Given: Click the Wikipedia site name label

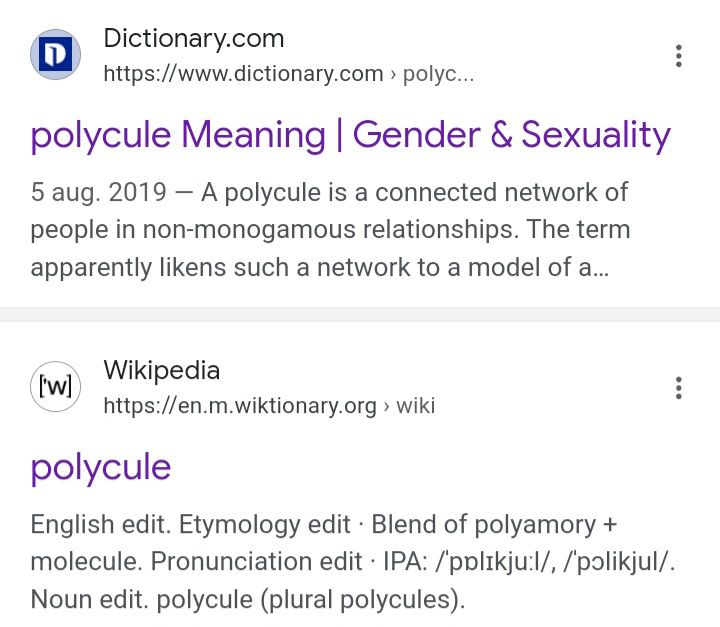Looking at the screenshot, I should click(162, 370).
